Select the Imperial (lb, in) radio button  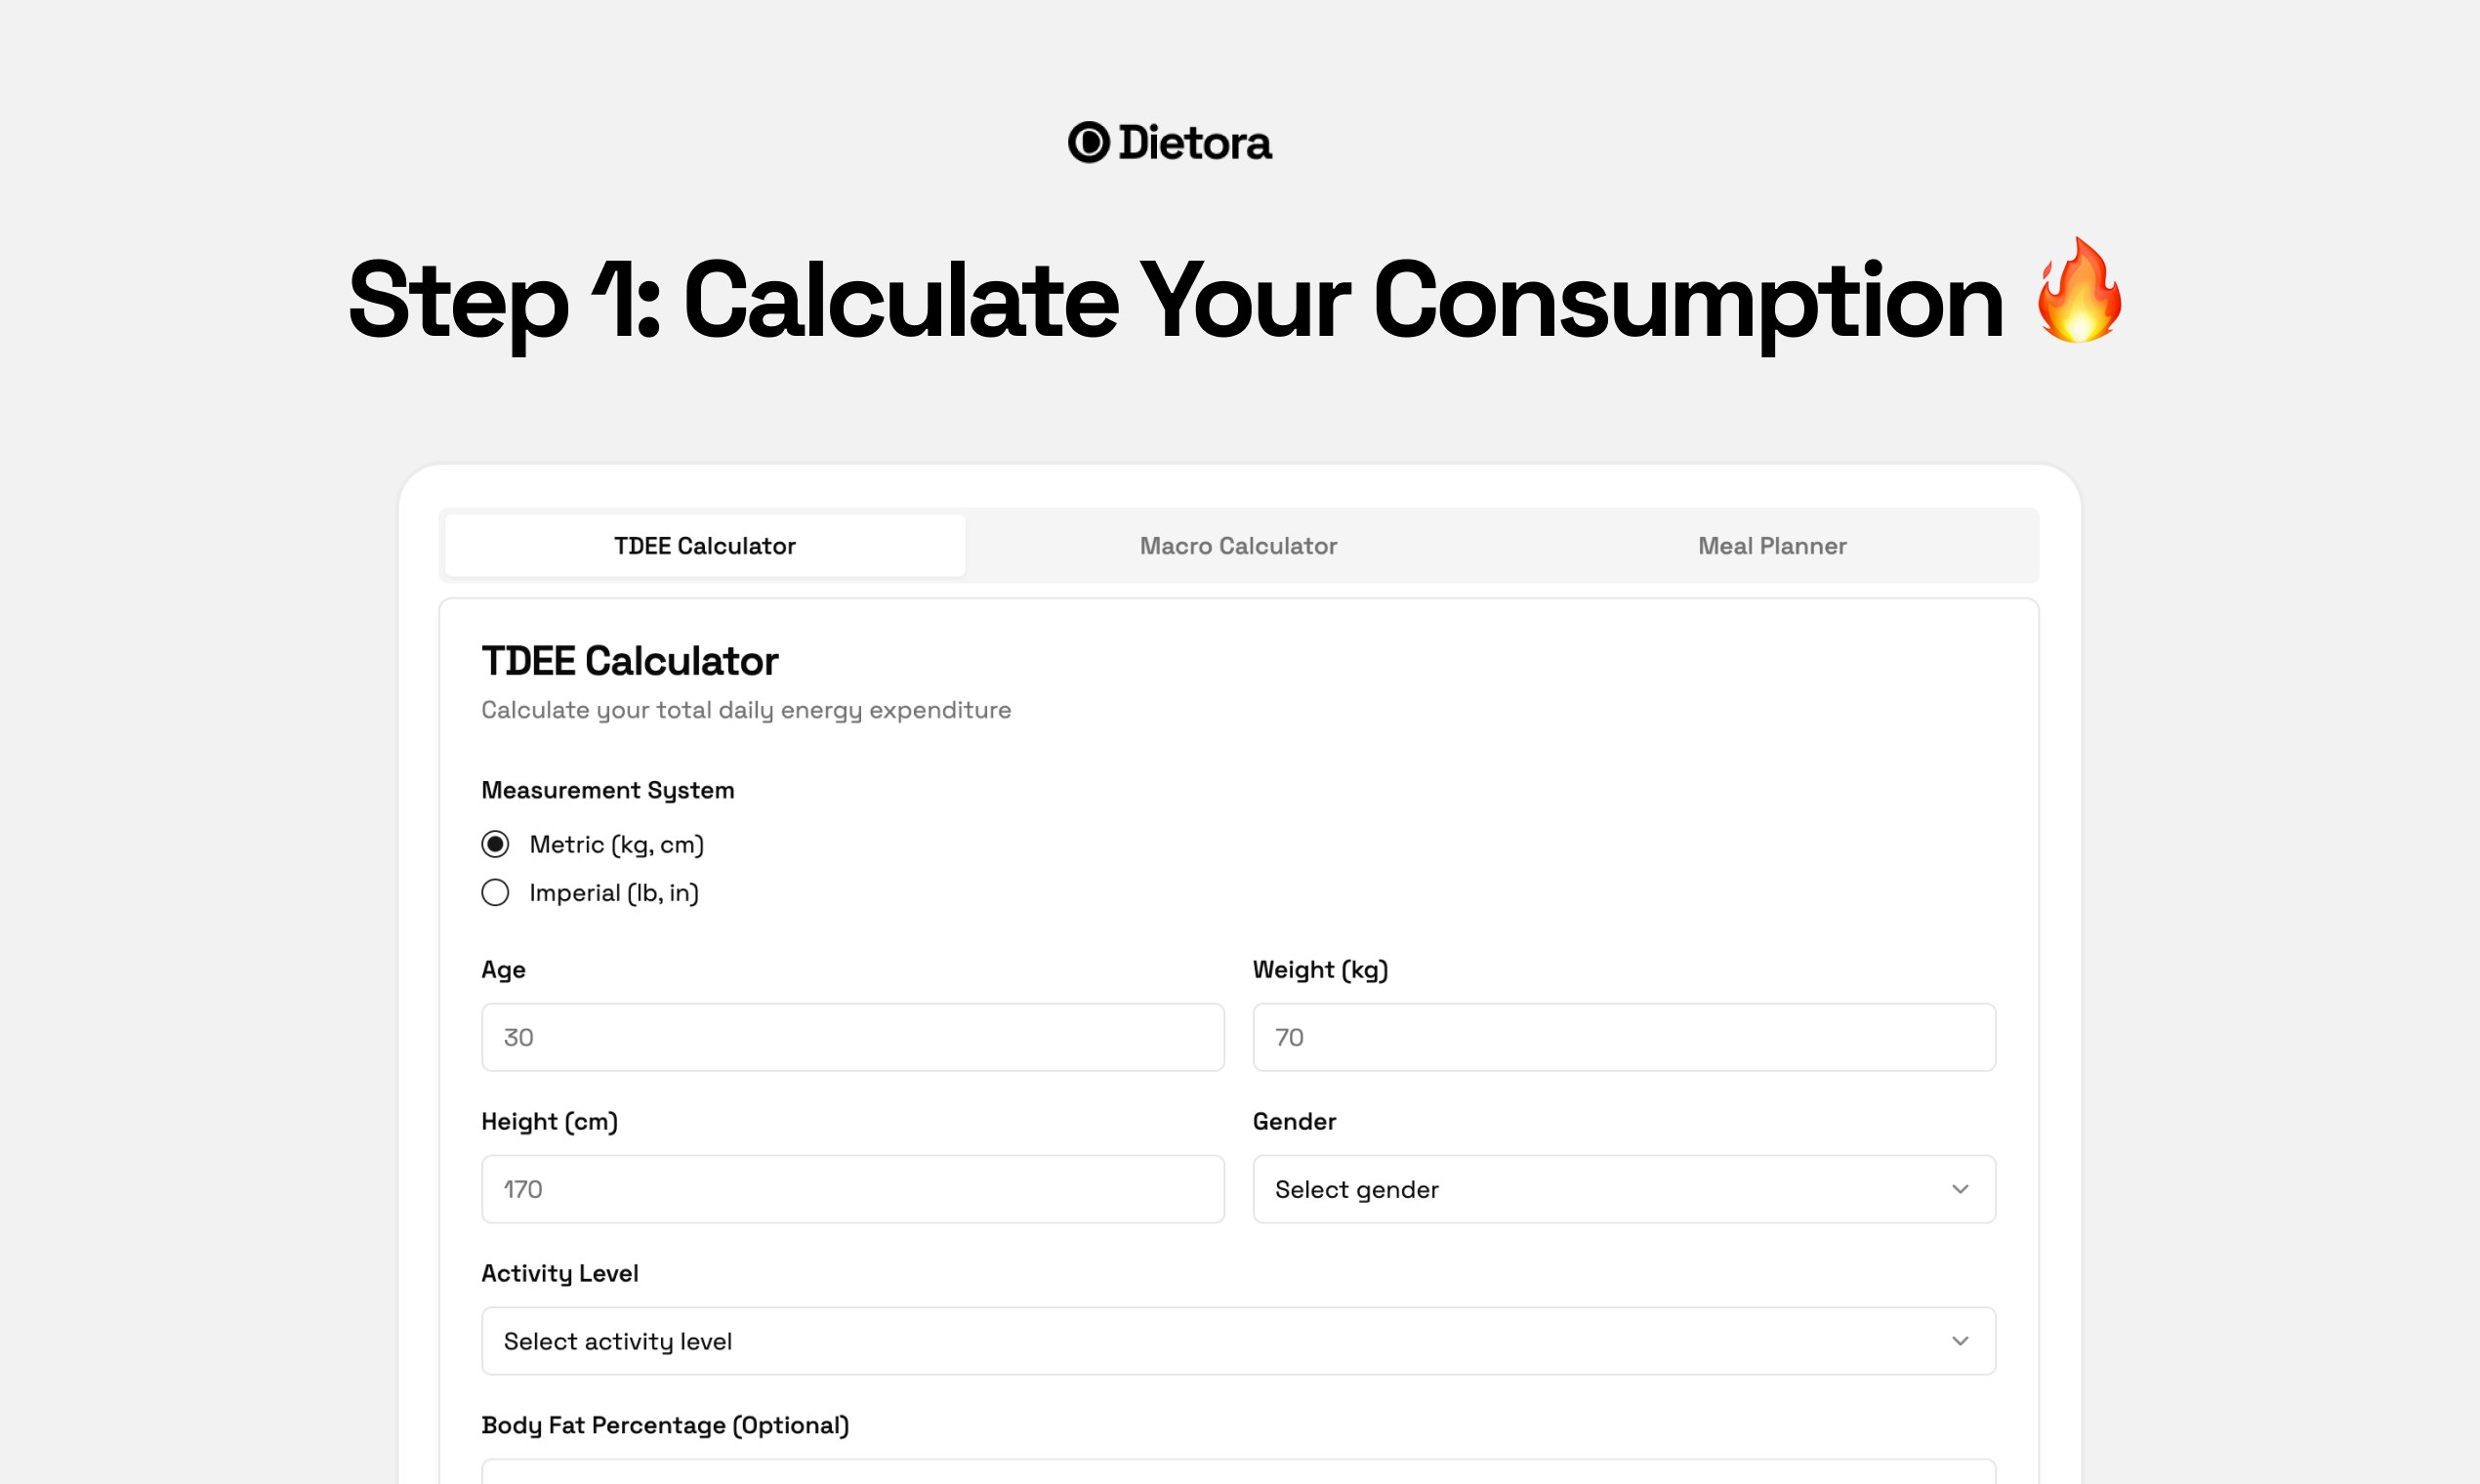[x=495, y=892]
